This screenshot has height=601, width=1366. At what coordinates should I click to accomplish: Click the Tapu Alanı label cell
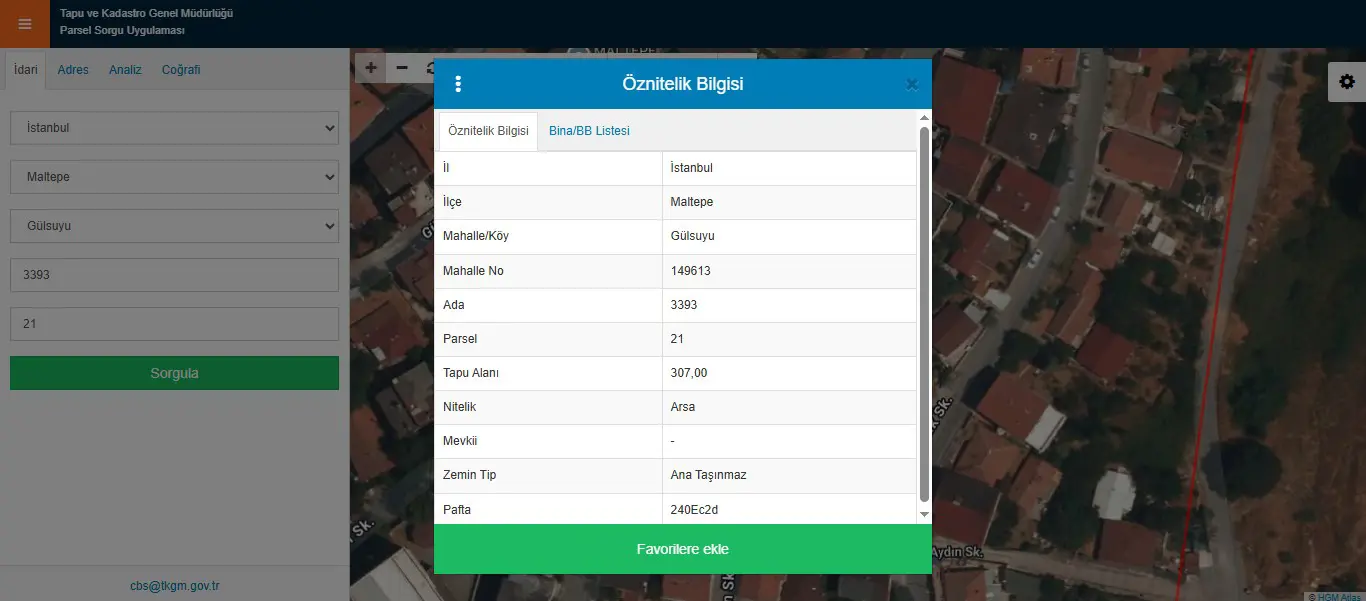[548, 373]
